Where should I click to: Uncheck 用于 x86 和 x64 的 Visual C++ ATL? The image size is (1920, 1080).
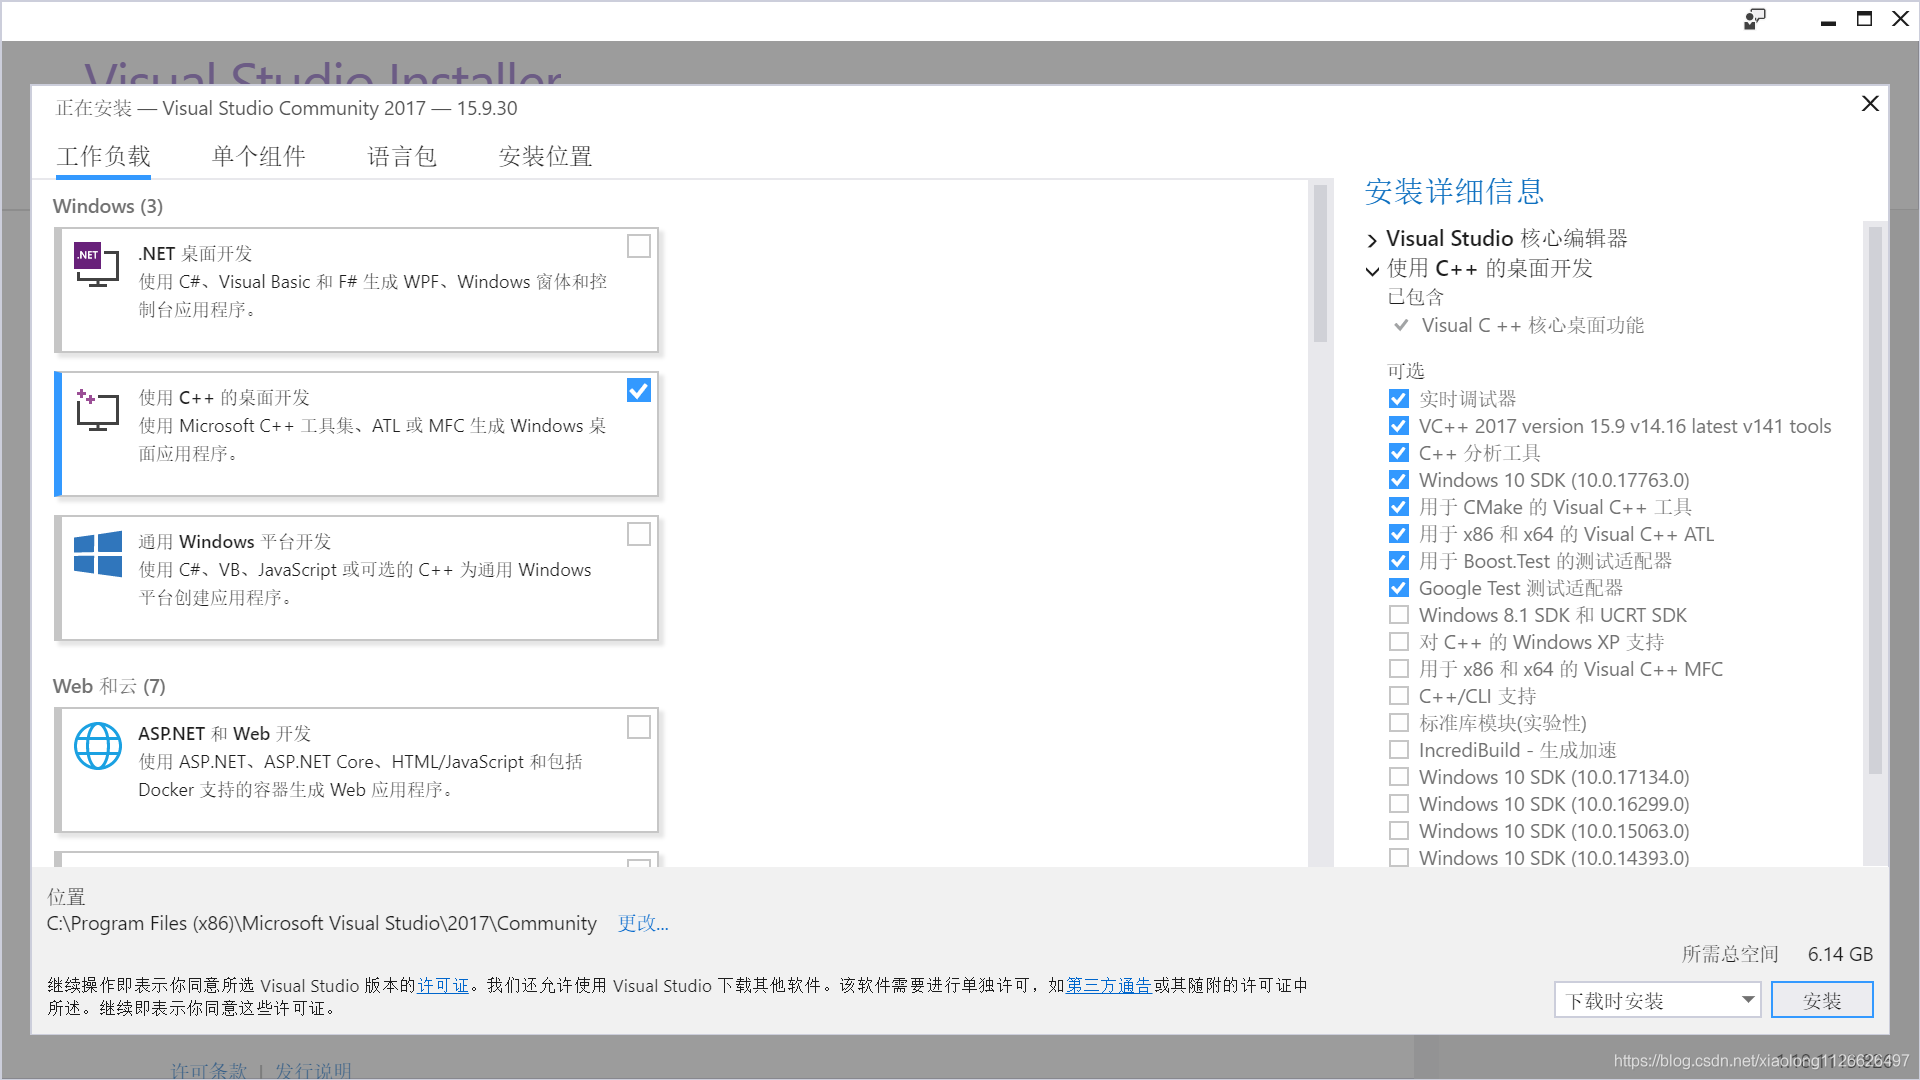[x=1399, y=534]
